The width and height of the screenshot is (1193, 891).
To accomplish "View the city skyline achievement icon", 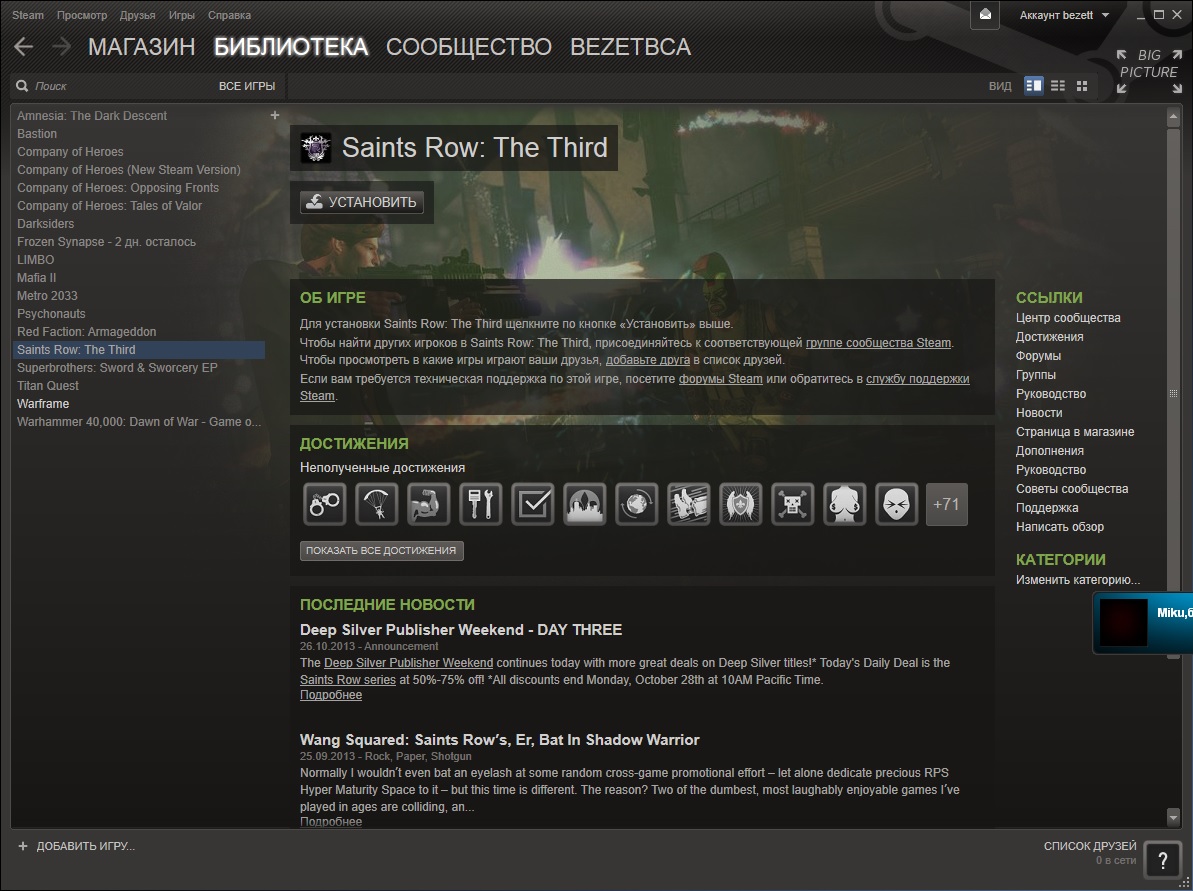I will point(584,504).
